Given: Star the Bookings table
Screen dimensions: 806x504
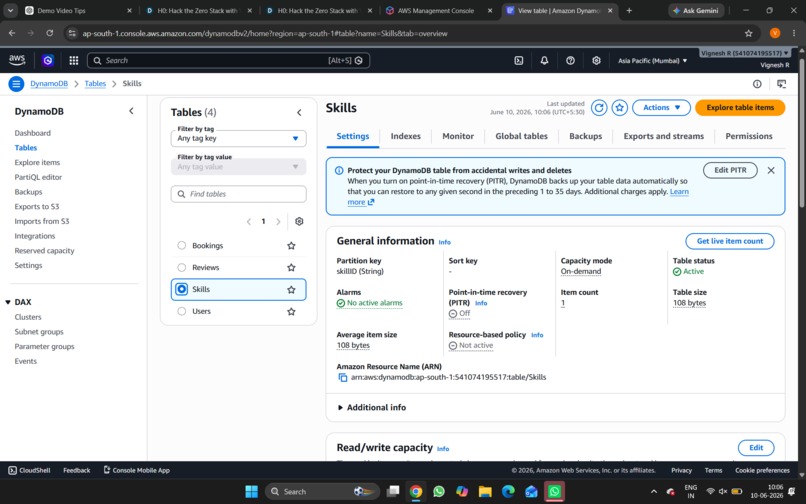Looking at the screenshot, I should [x=291, y=246].
